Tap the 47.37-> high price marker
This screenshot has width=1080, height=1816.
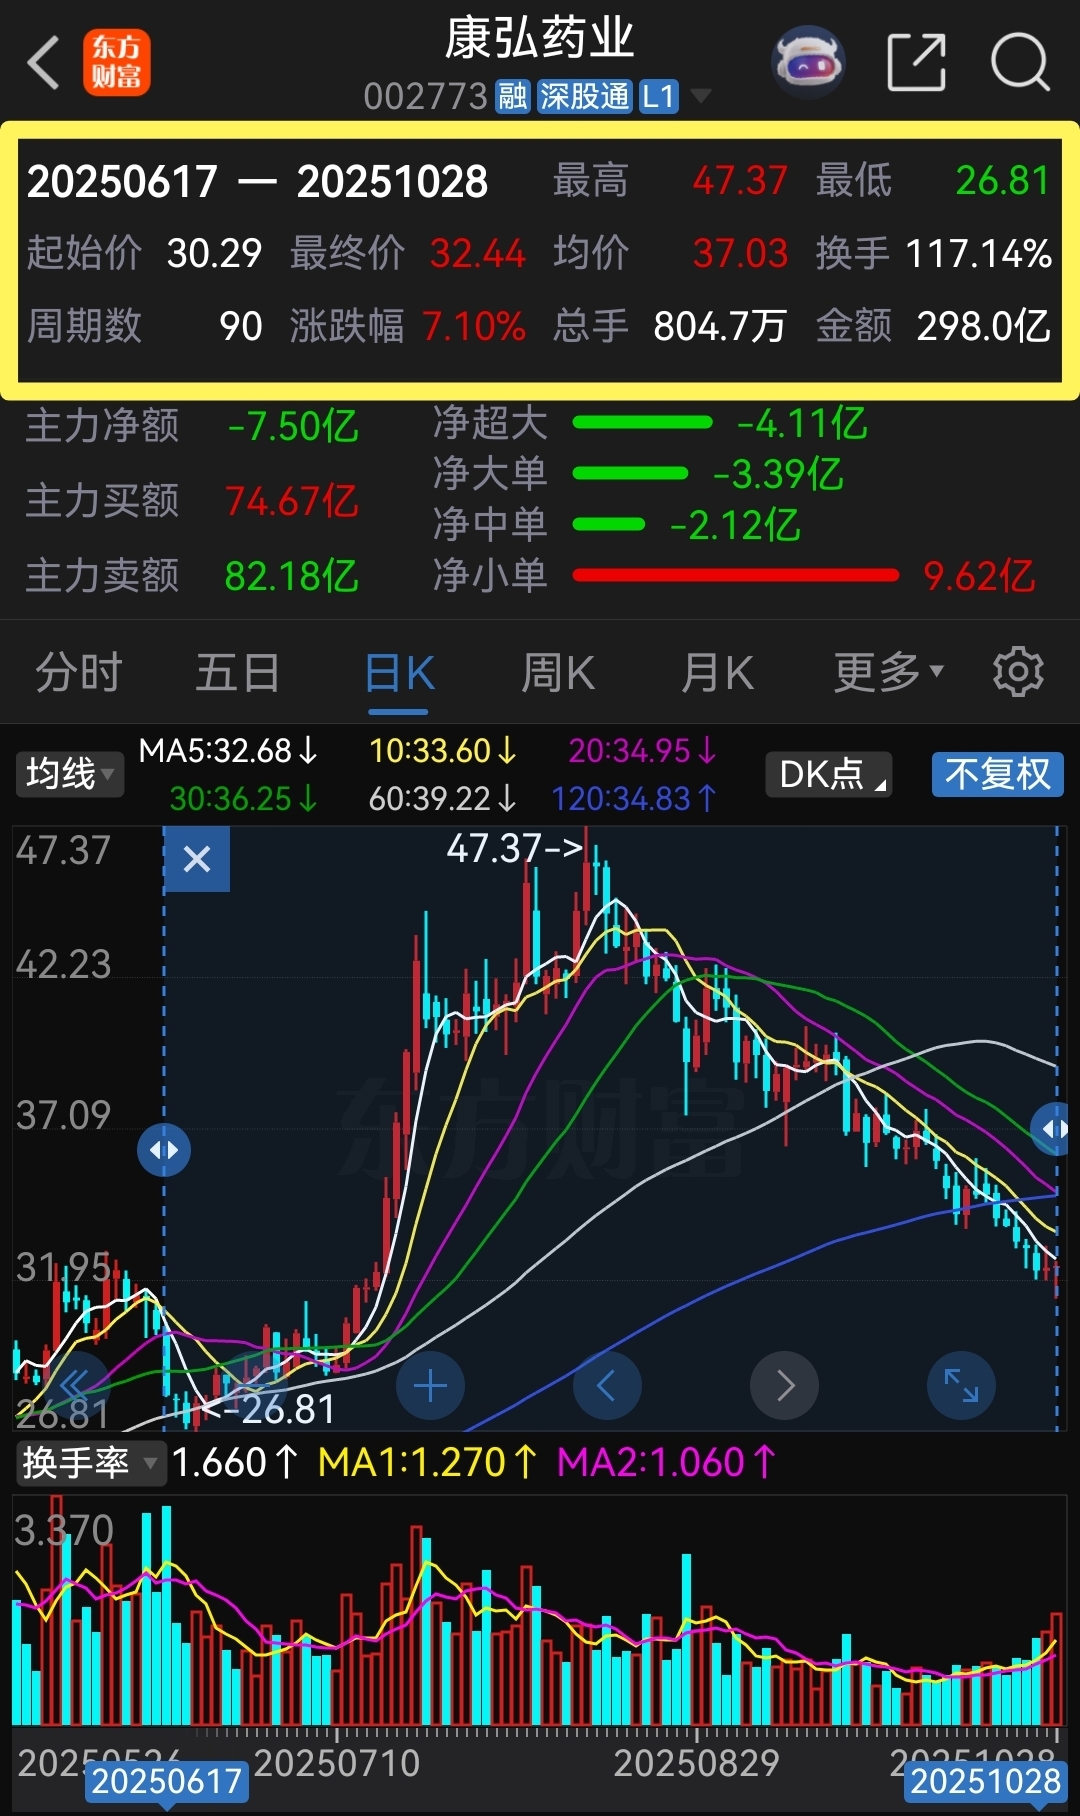[x=515, y=848]
